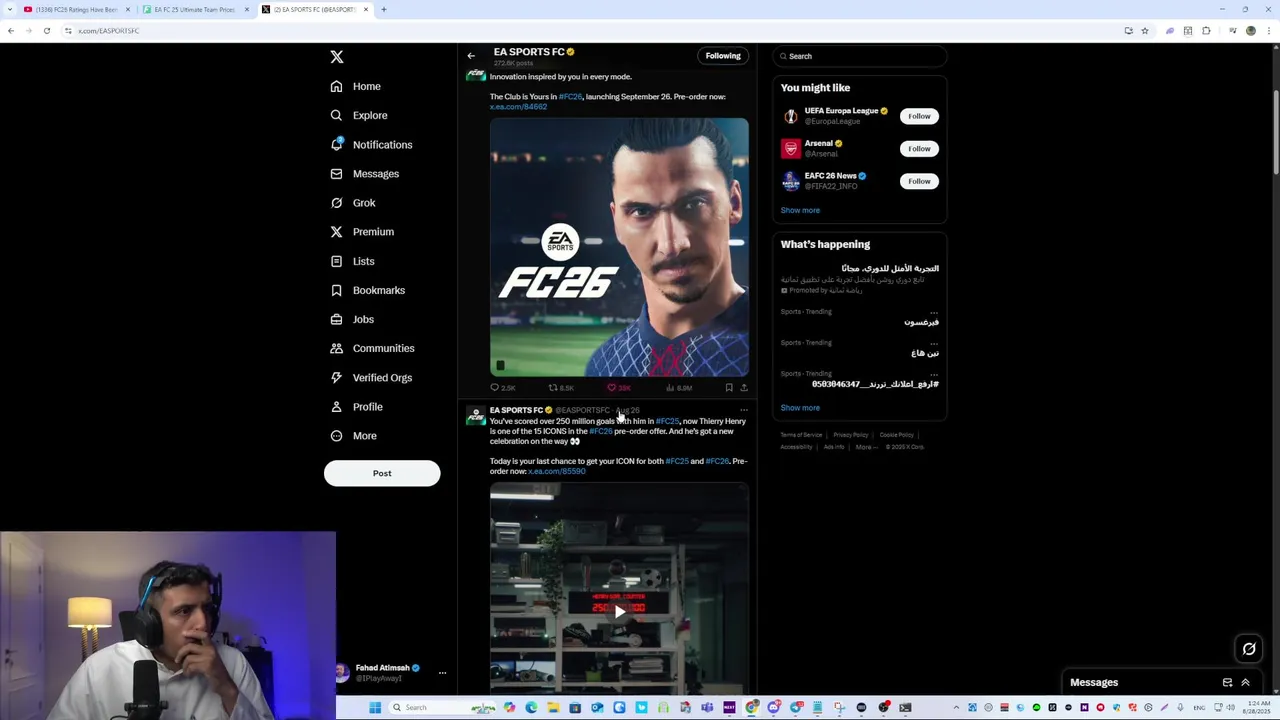Open the Explore page

[358, 115]
